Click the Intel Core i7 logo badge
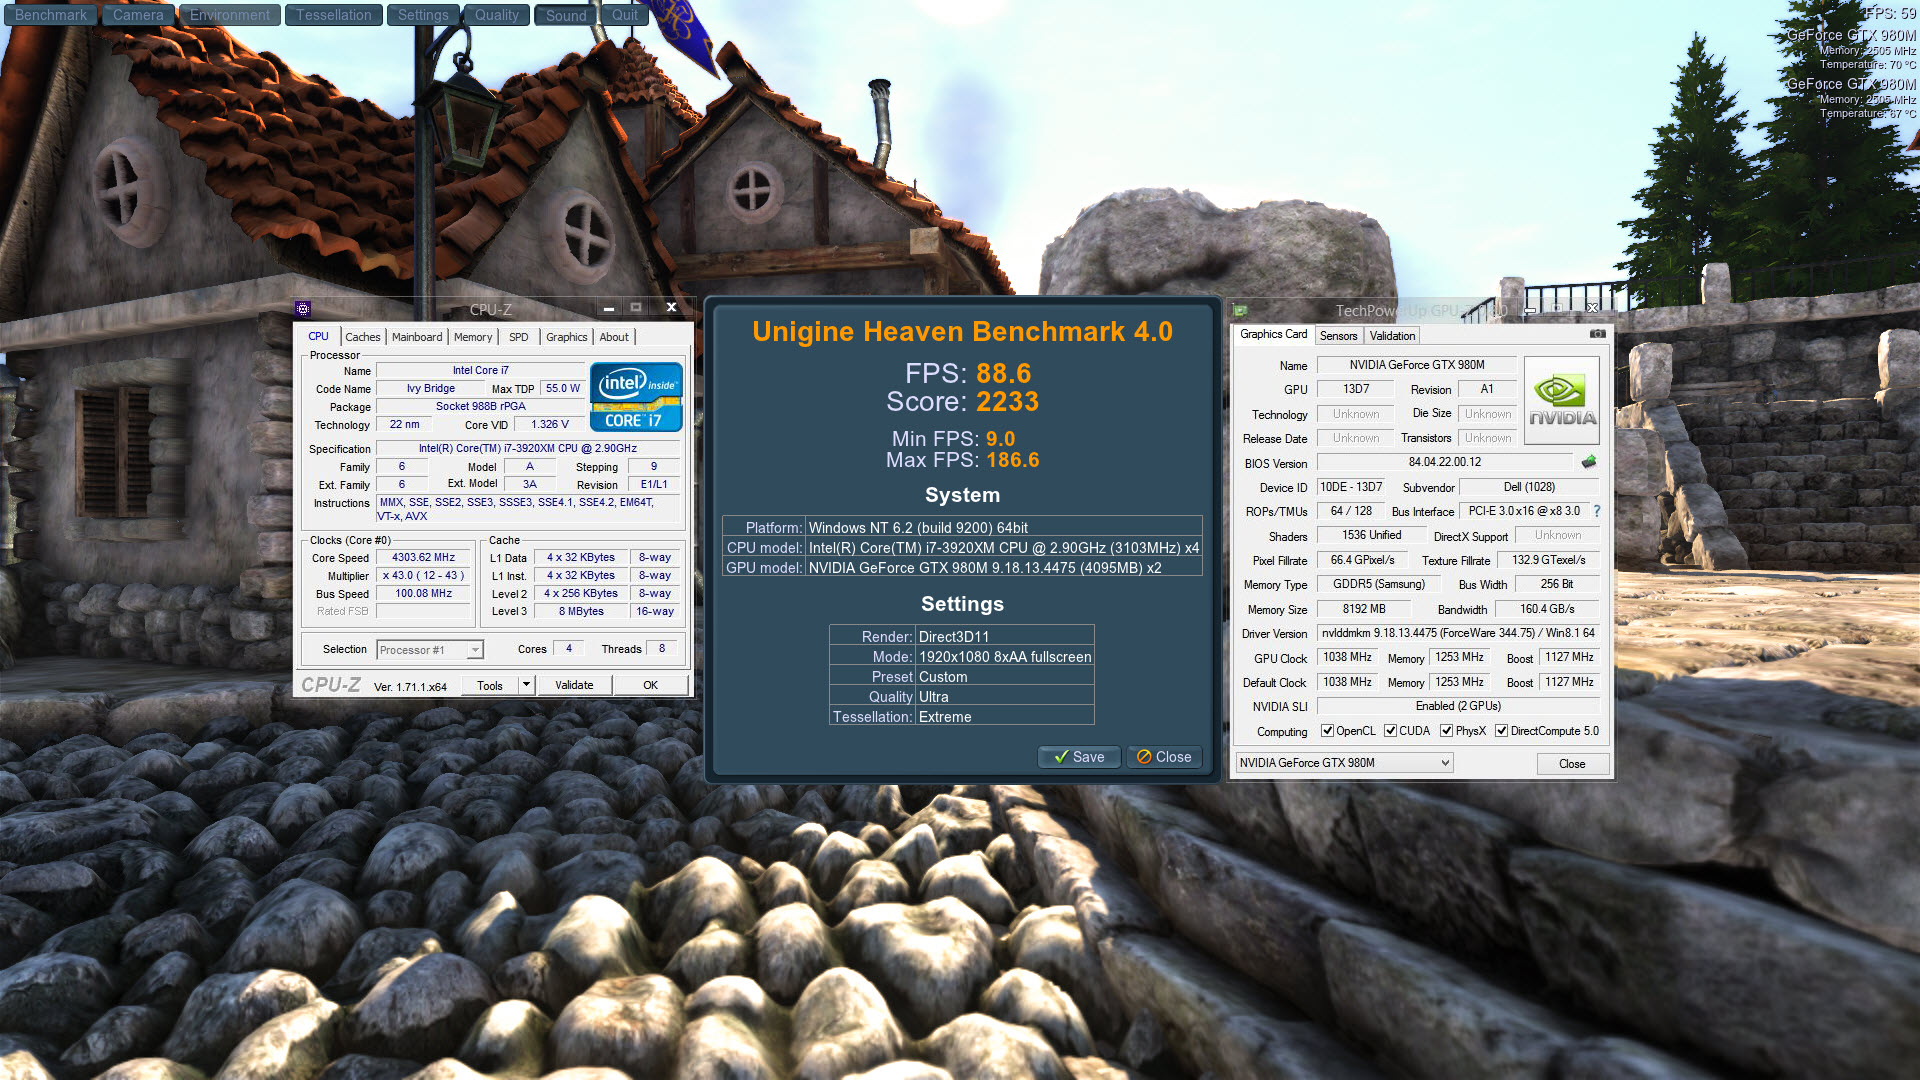The height and width of the screenshot is (1080, 1920). click(636, 397)
